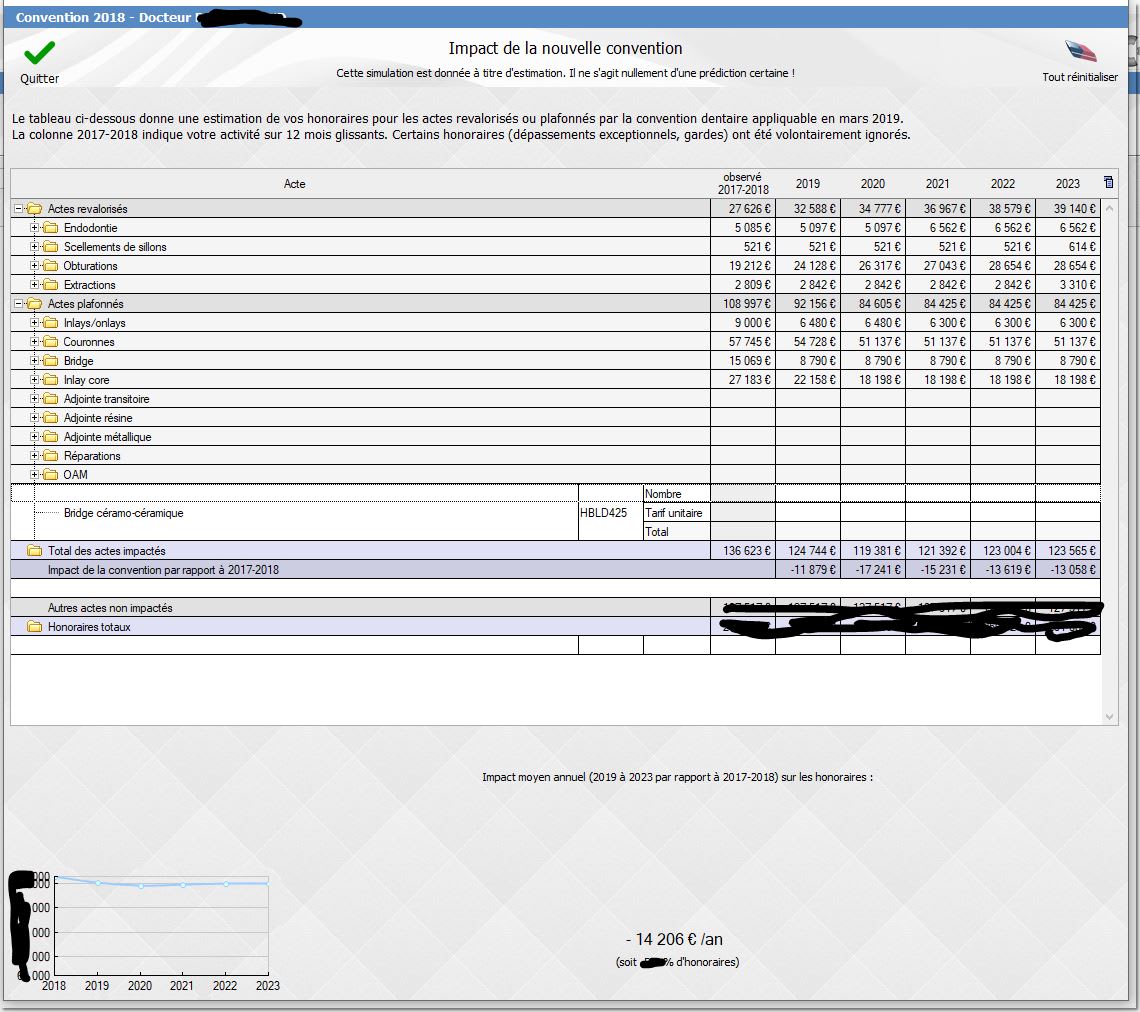The image size is (1140, 1012).
Task: Collapse the Actes revalorisés group
Action: click(x=19, y=209)
